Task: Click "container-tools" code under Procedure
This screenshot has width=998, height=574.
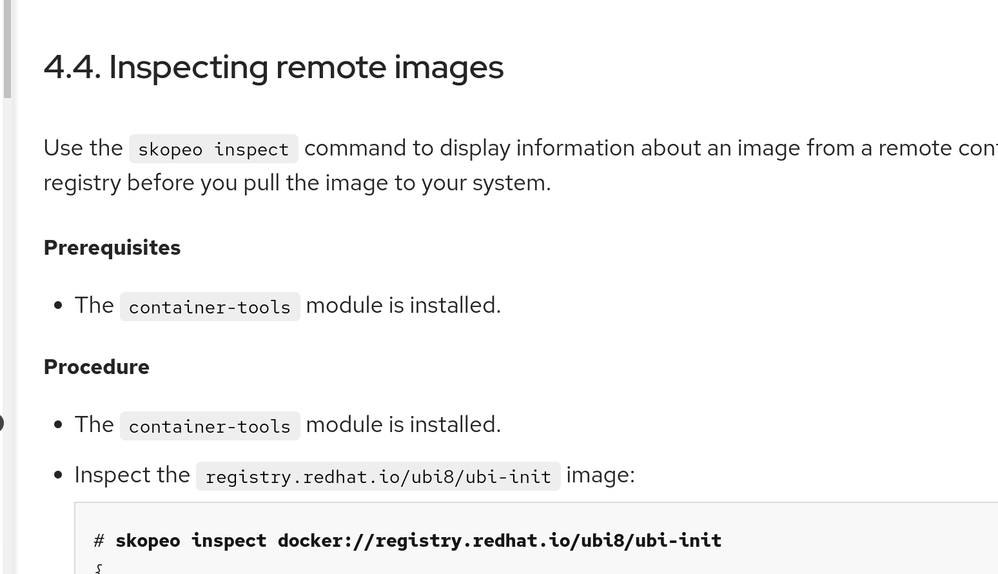Action: [209, 426]
